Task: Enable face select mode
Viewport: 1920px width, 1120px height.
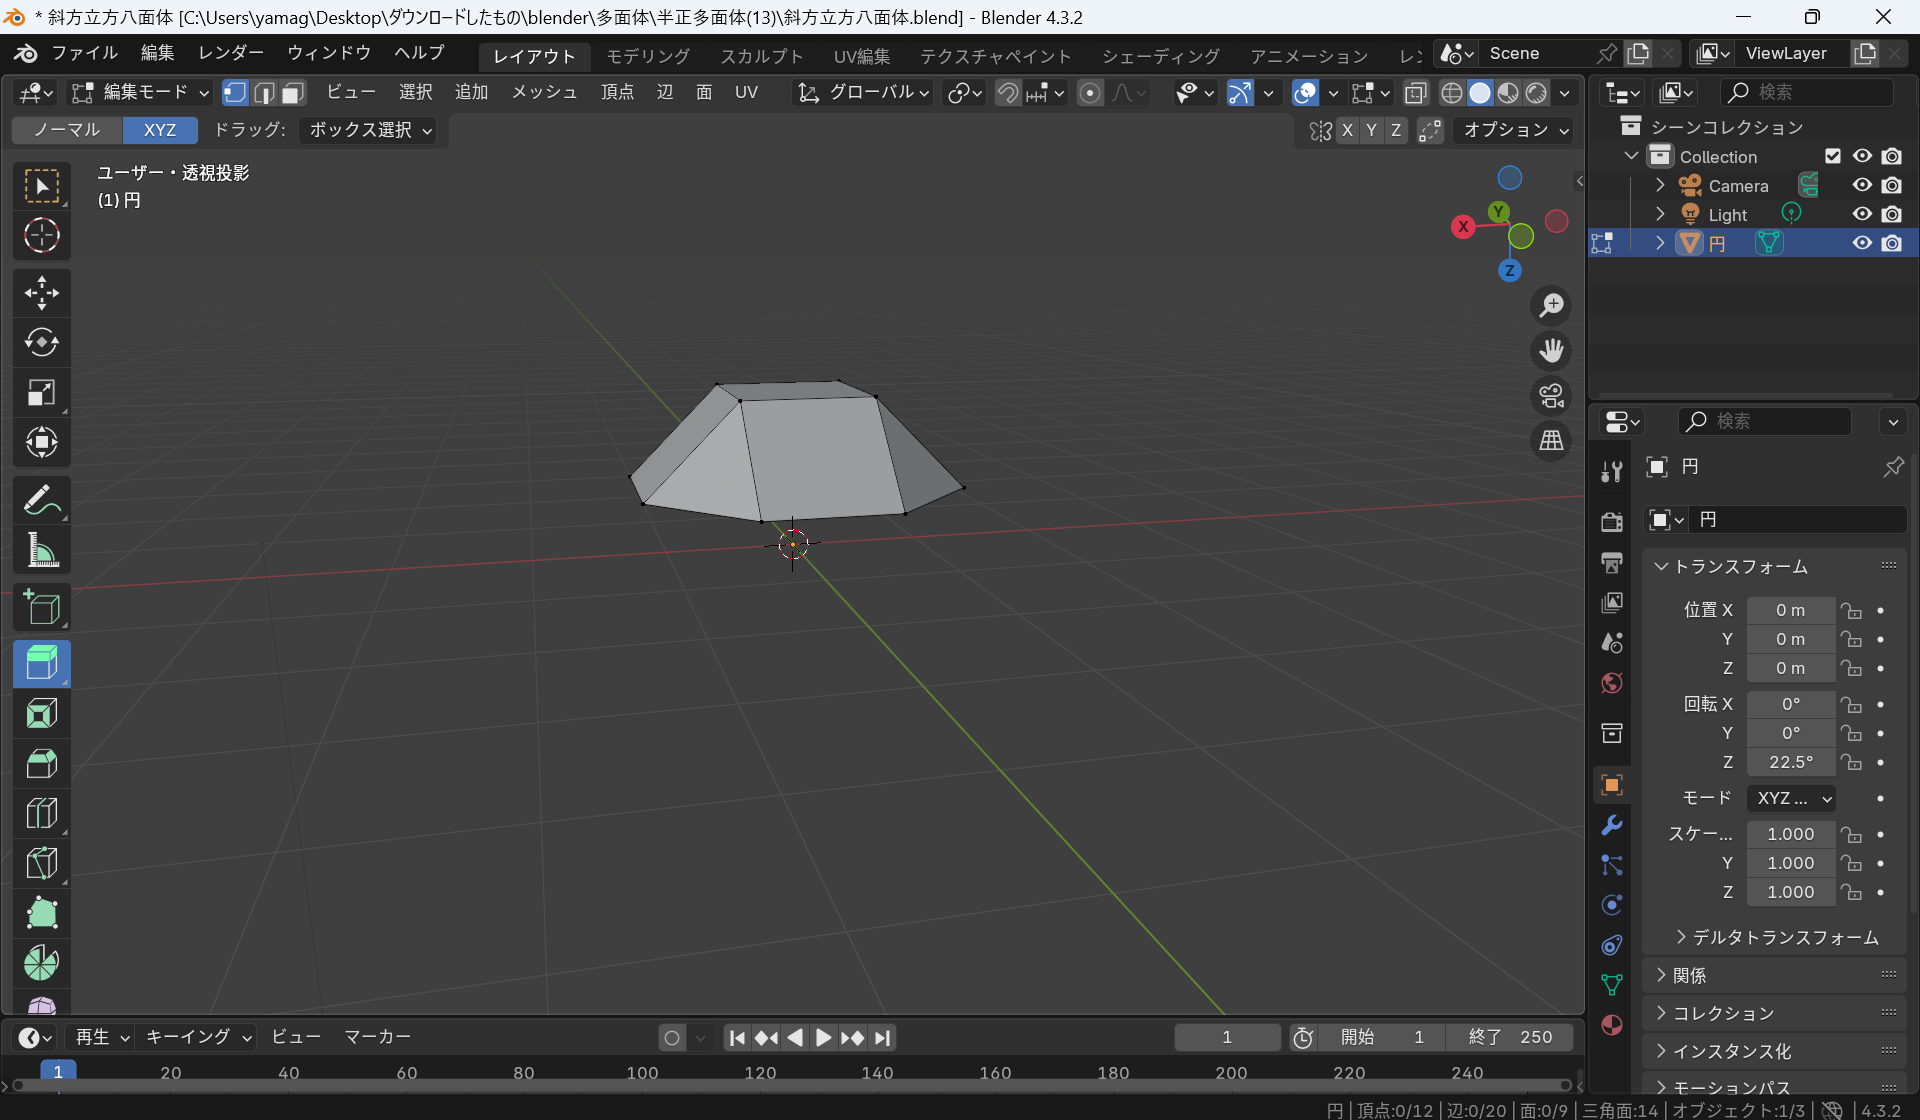Action: 293,93
